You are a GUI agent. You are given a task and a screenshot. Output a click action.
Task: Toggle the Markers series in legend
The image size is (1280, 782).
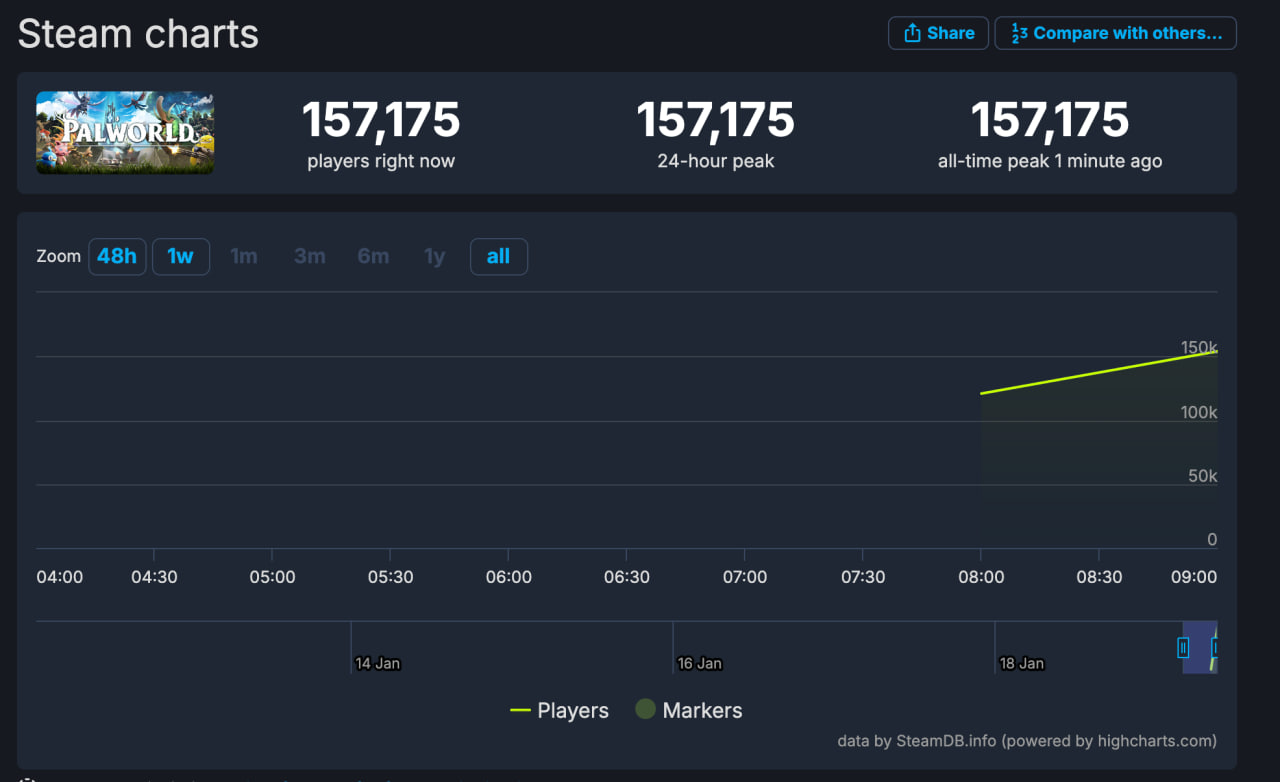click(689, 711)
